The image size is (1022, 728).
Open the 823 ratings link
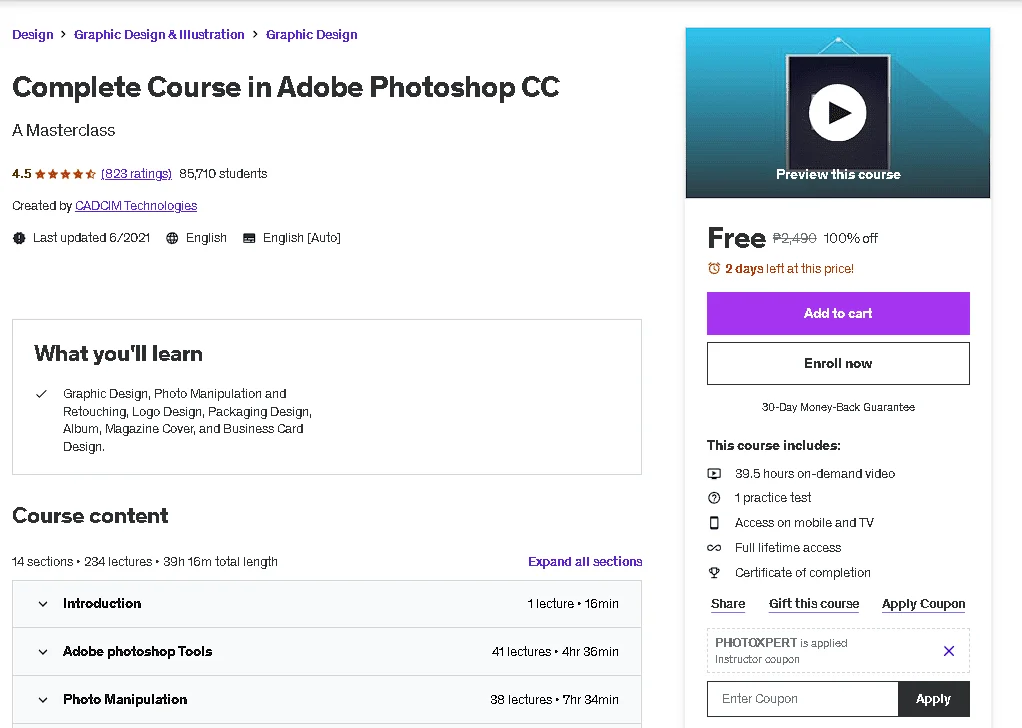pos(136,174)
